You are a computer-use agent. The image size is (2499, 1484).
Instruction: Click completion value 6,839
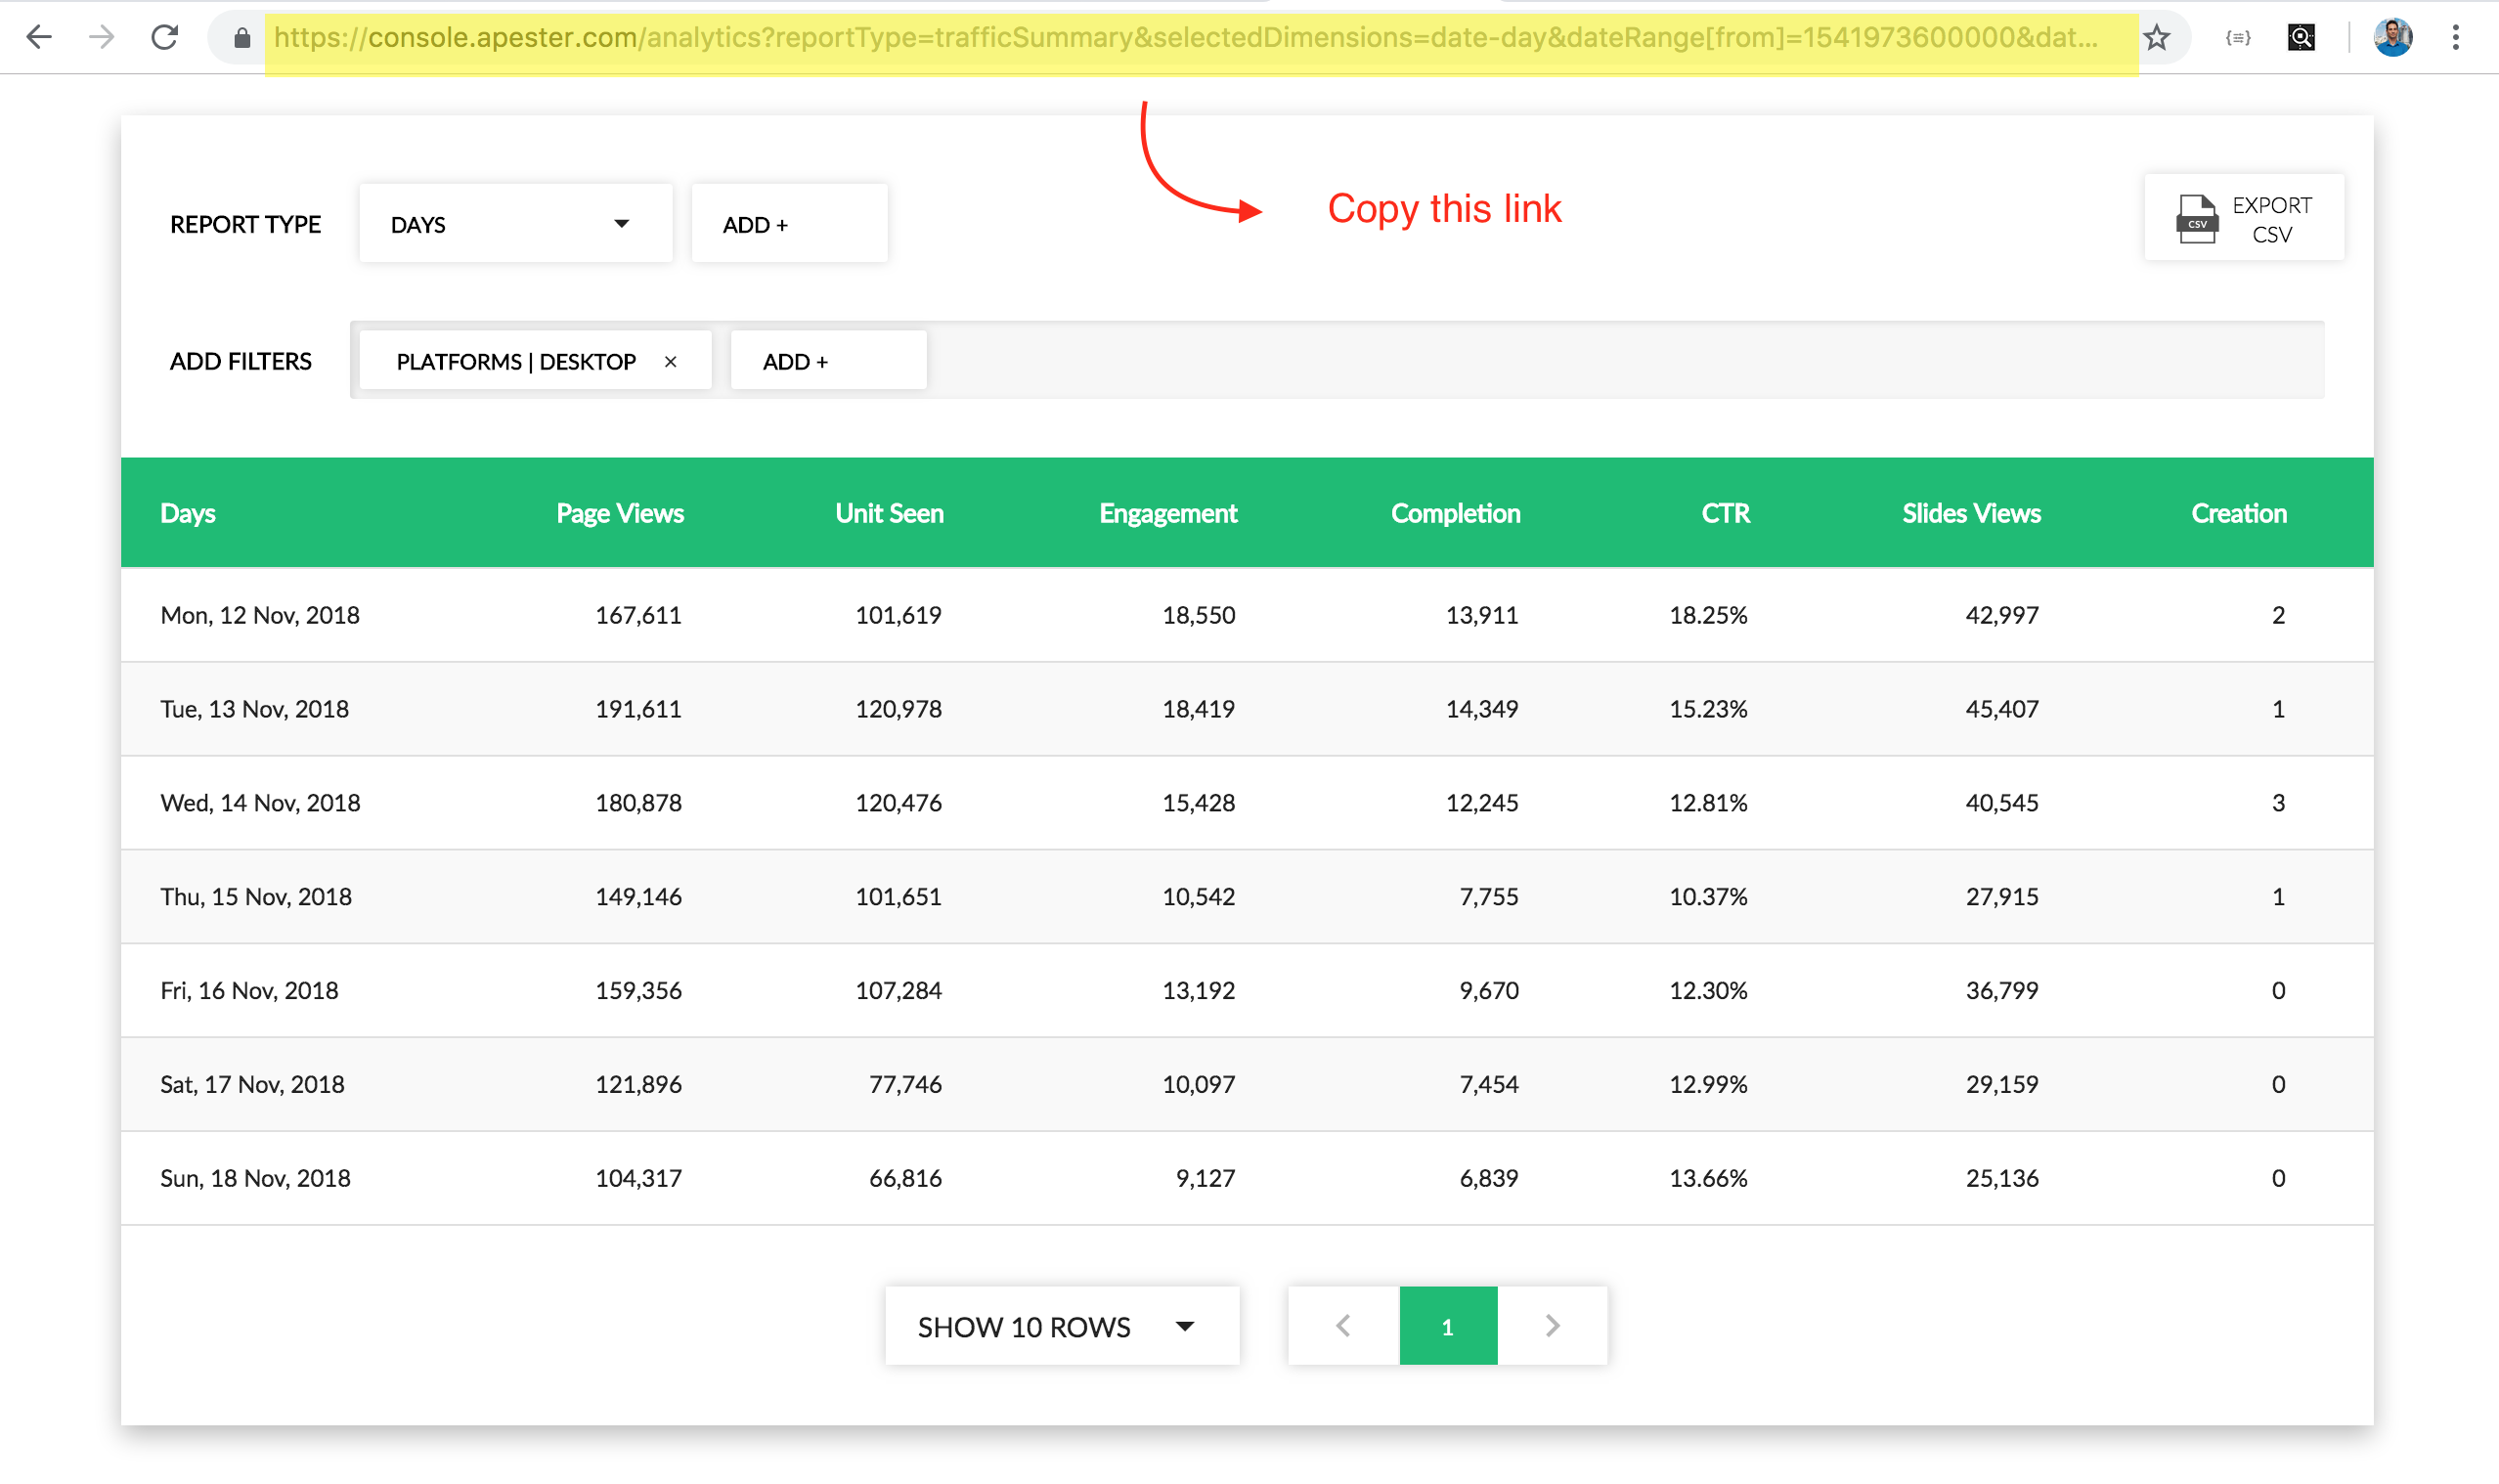1489,1179
